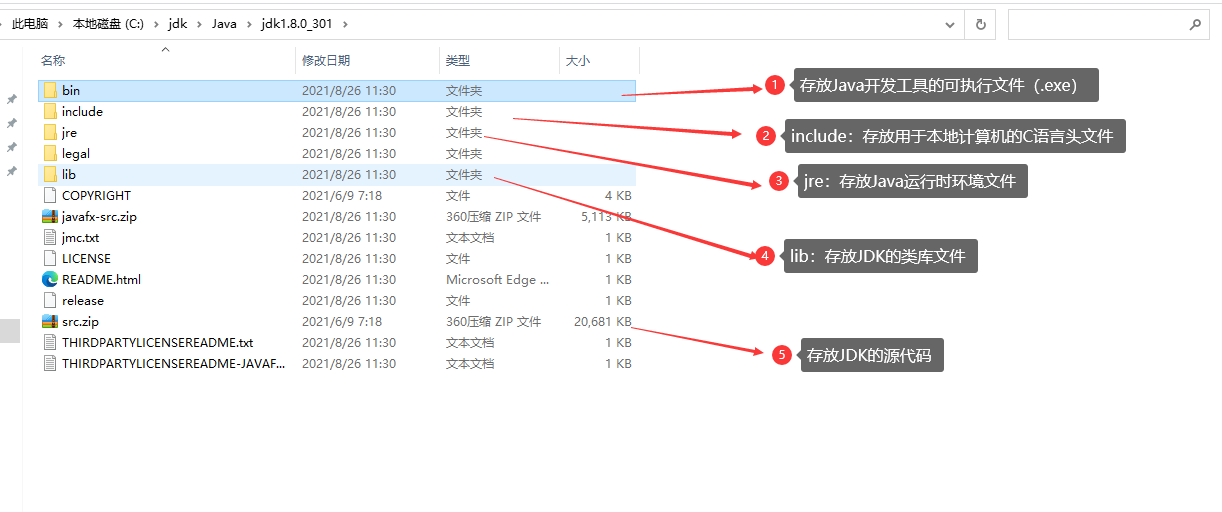Click the 20,681 KB size of src.zip
This screenshot has width=1222, height=512.
(x=602, y=321)
